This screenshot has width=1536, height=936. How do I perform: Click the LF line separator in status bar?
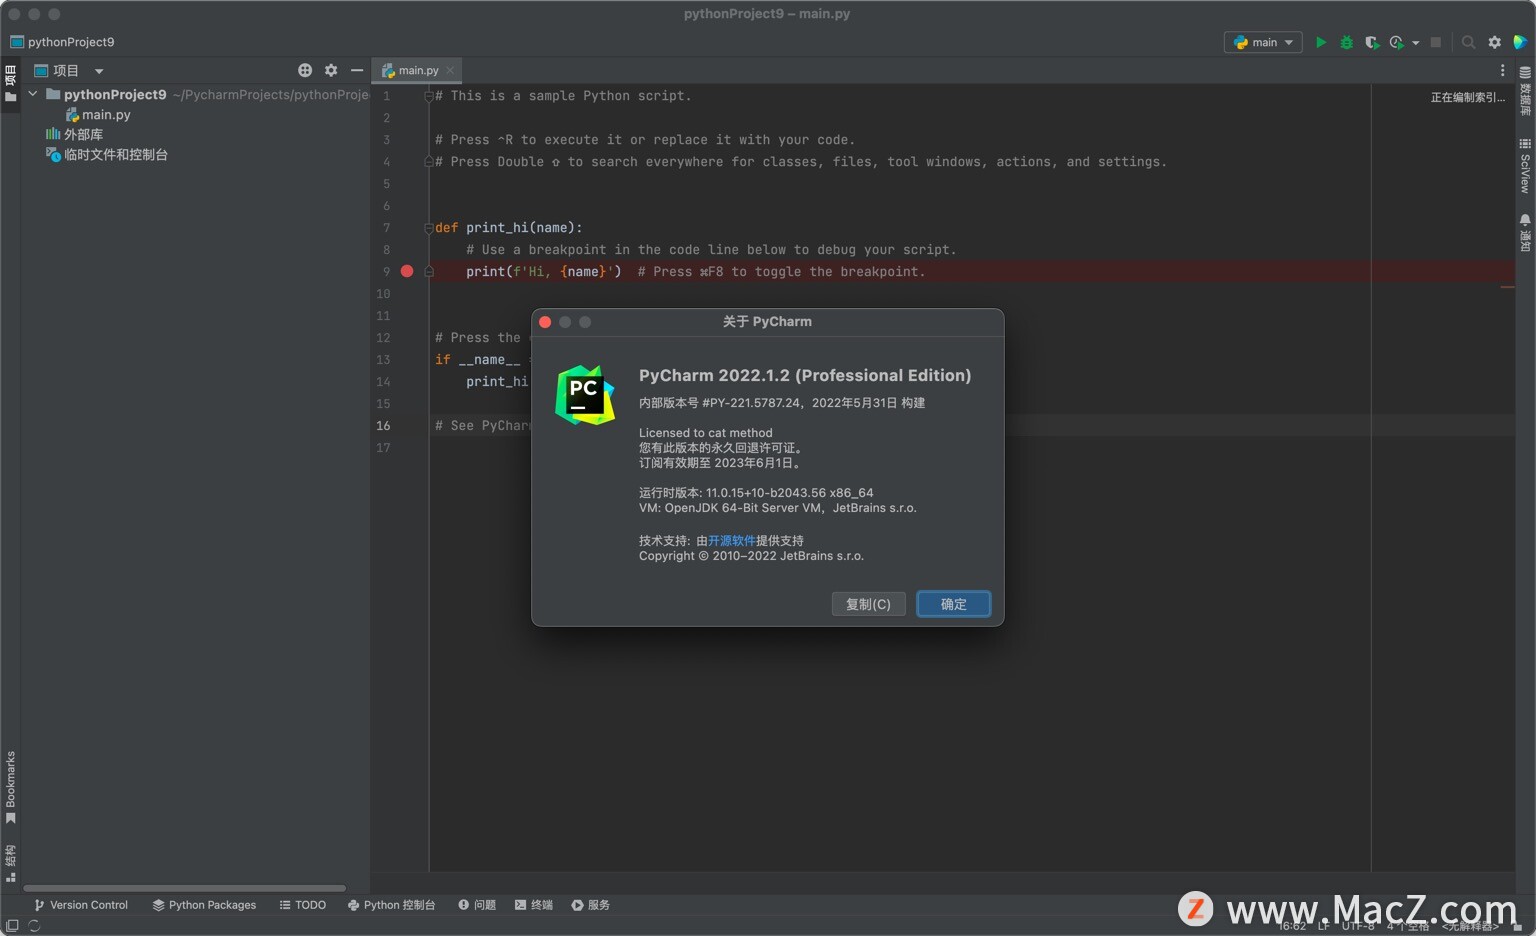tap(1323, 926)
